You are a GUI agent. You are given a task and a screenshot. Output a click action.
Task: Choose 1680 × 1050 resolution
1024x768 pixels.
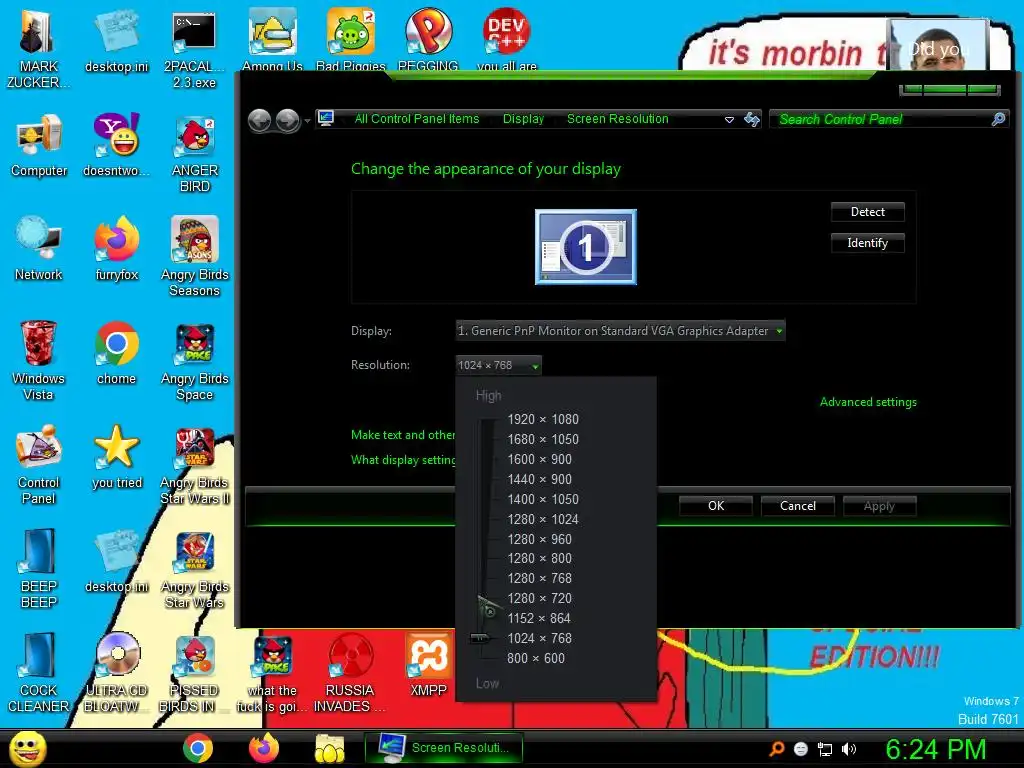(x=543, y=440)
